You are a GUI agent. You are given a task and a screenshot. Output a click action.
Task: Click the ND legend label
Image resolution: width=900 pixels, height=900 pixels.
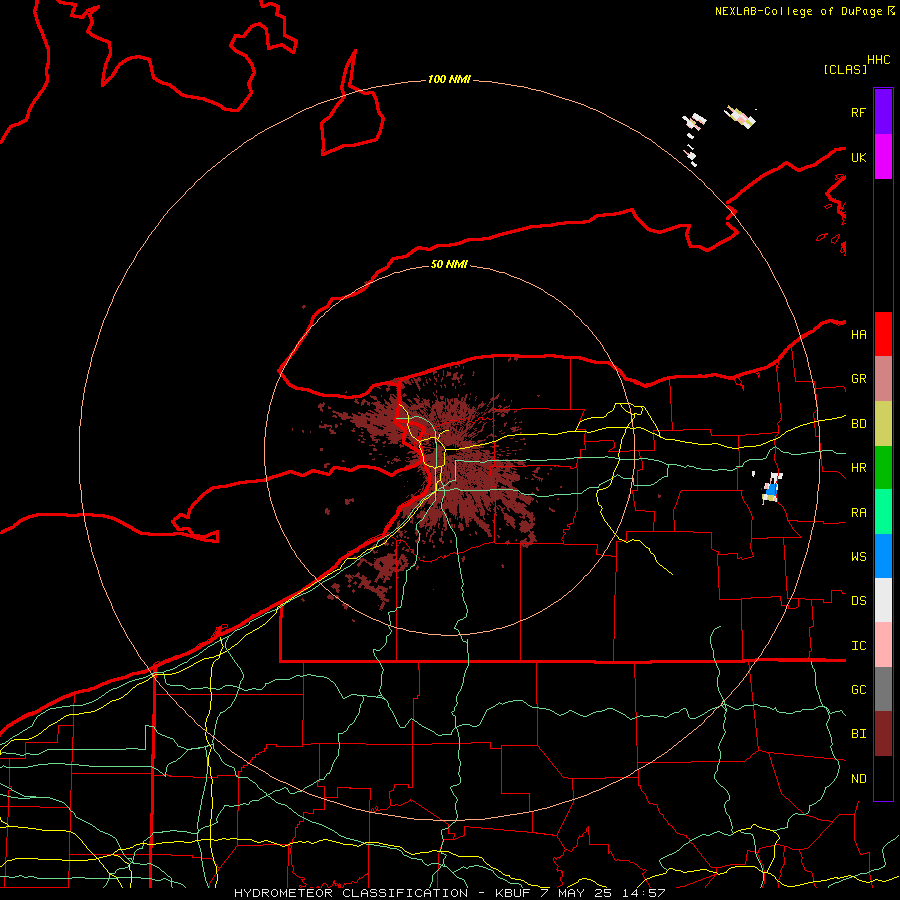(858, 779)
